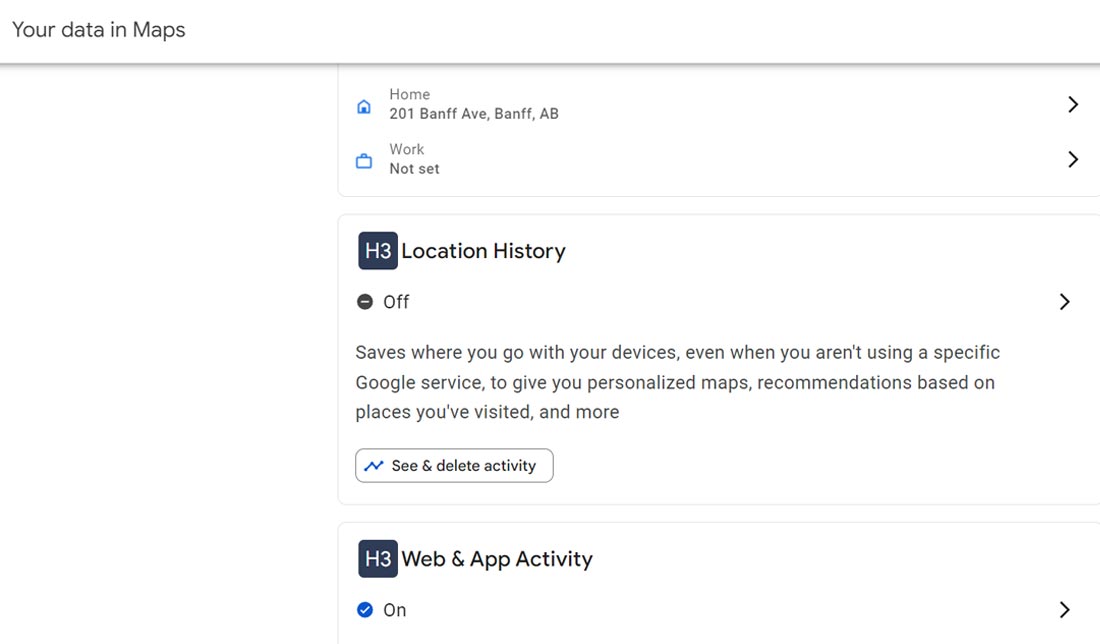Viewport: 1100px width, 644px height.
Task: Click the blue Home house icon
Action: (364, 106)
